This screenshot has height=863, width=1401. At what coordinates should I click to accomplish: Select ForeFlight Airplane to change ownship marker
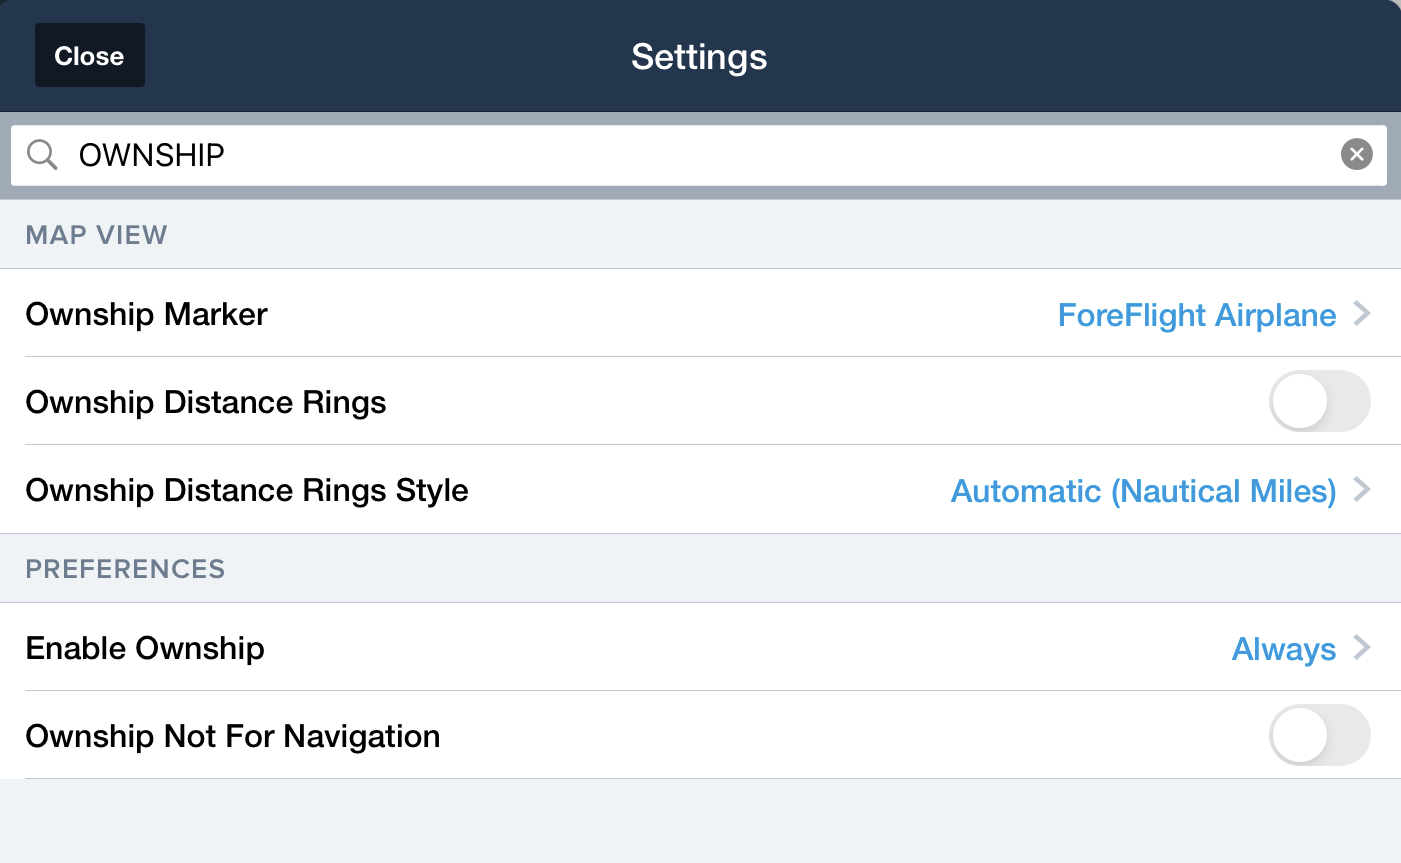coord(1197,314)
